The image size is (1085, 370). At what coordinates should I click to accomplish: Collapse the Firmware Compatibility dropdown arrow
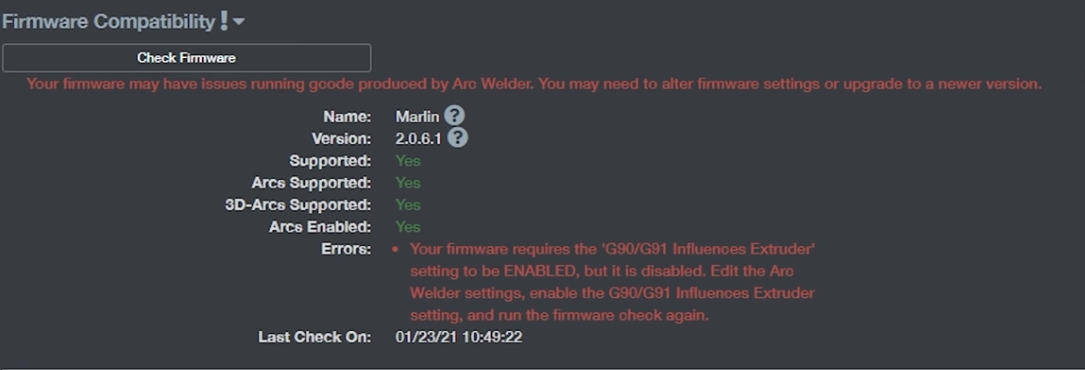coord(239,22)
